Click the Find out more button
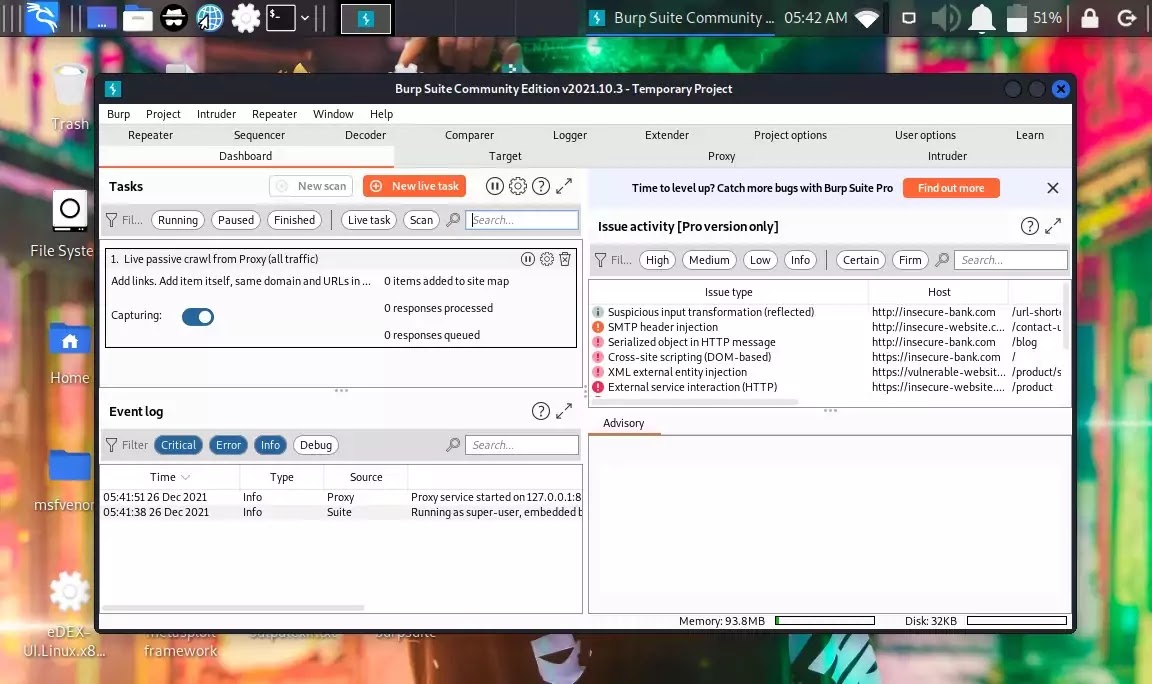Viewport: 1152px width, 684px height. [951, 188]
